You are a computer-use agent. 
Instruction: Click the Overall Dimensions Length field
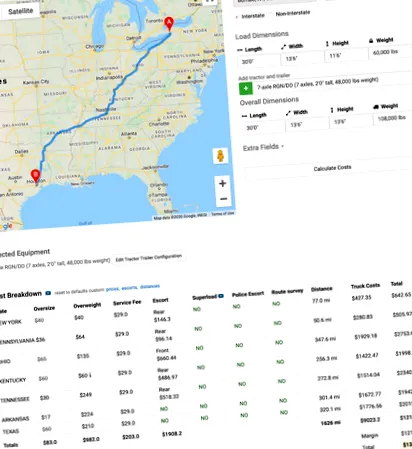click(x=263, y=127)
